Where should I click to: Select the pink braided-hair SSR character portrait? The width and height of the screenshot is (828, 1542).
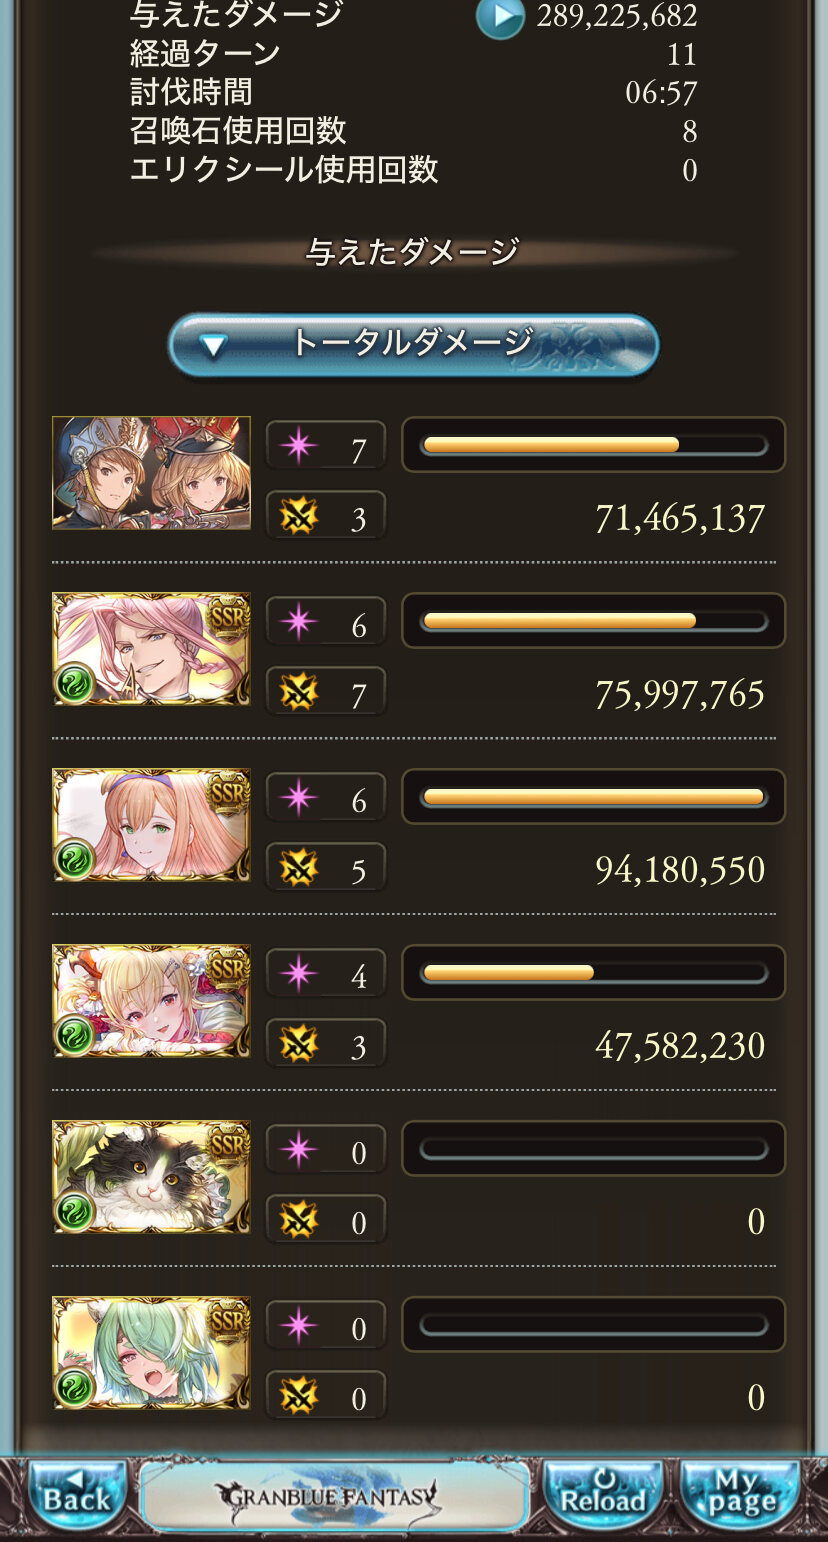click(151, 648)
